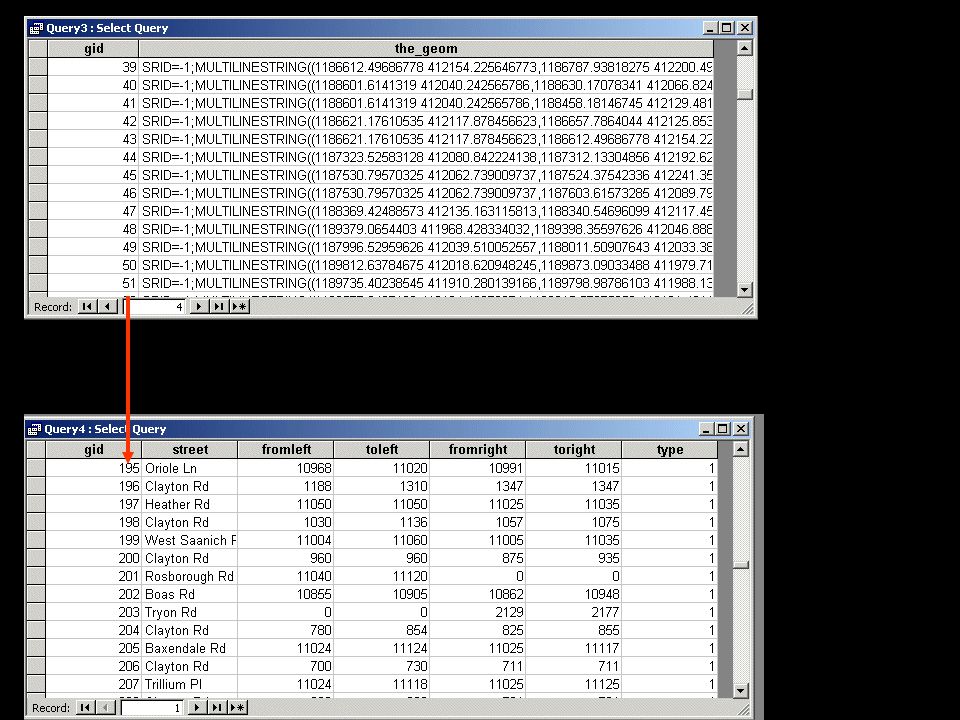The height and width of the screenshot is (720, 960).
Task: Click gid cell 50 in Query3
Action: [93, 265]
